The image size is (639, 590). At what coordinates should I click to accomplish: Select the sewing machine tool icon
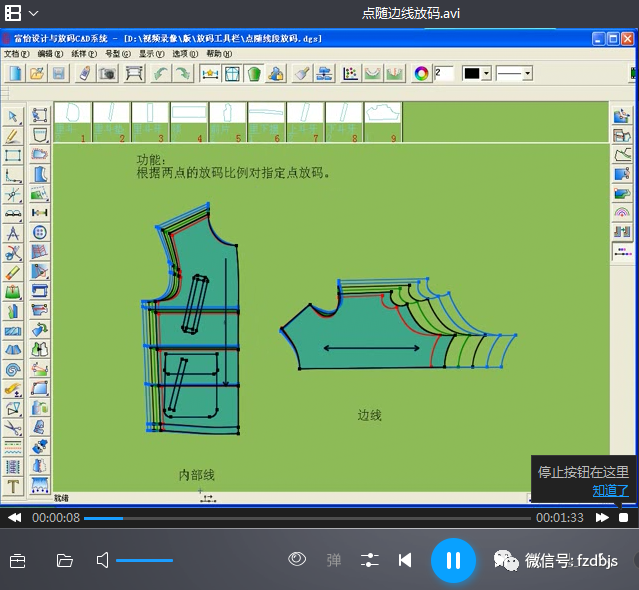(x=40, y=291)
